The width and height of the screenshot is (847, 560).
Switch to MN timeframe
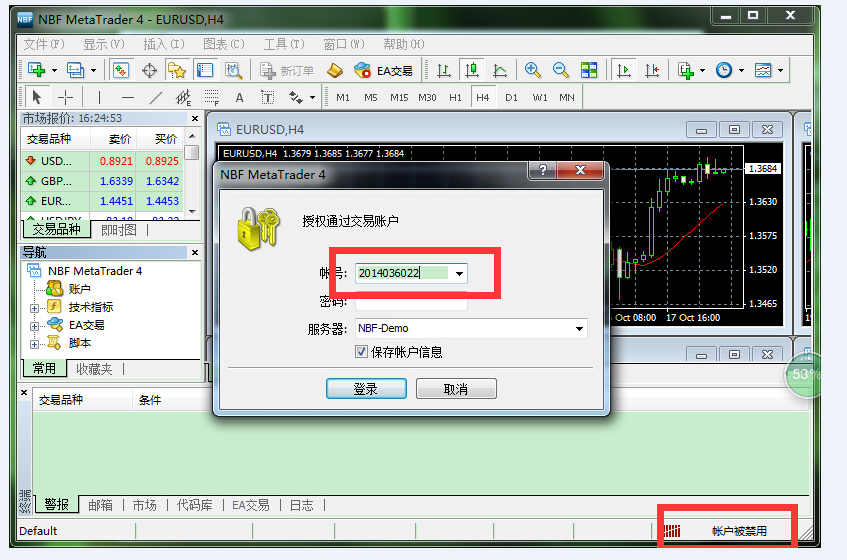[x=567, y=98]
